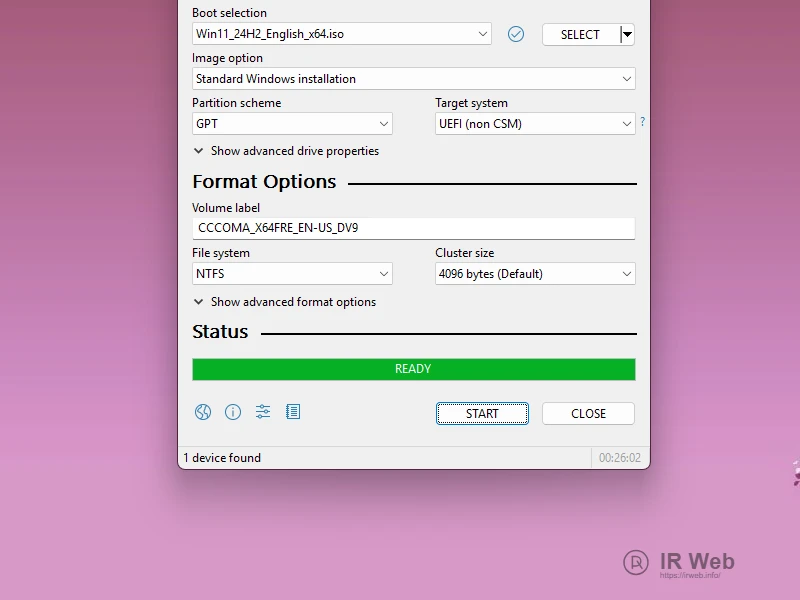
Task: Open the File system dropdown
Action: (x=292, y=273)
